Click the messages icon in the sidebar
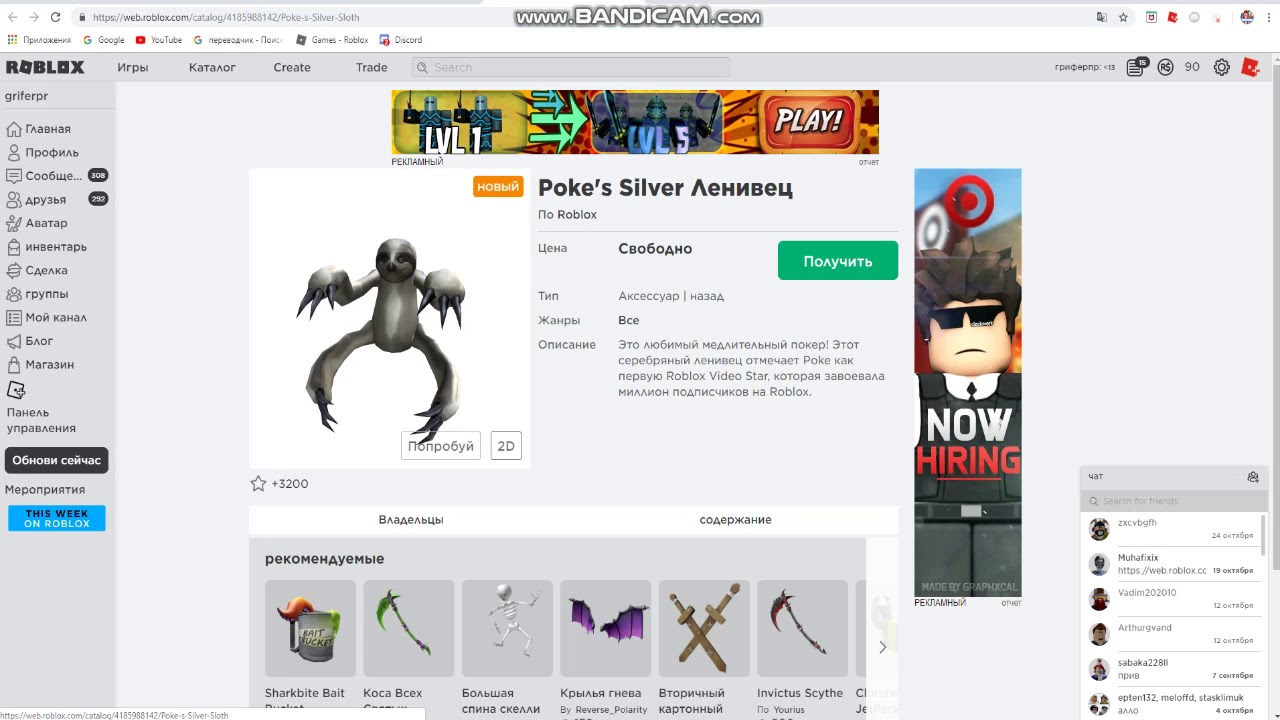The width and height of the screenshot is (1280, 720). [x=14, y=176]
